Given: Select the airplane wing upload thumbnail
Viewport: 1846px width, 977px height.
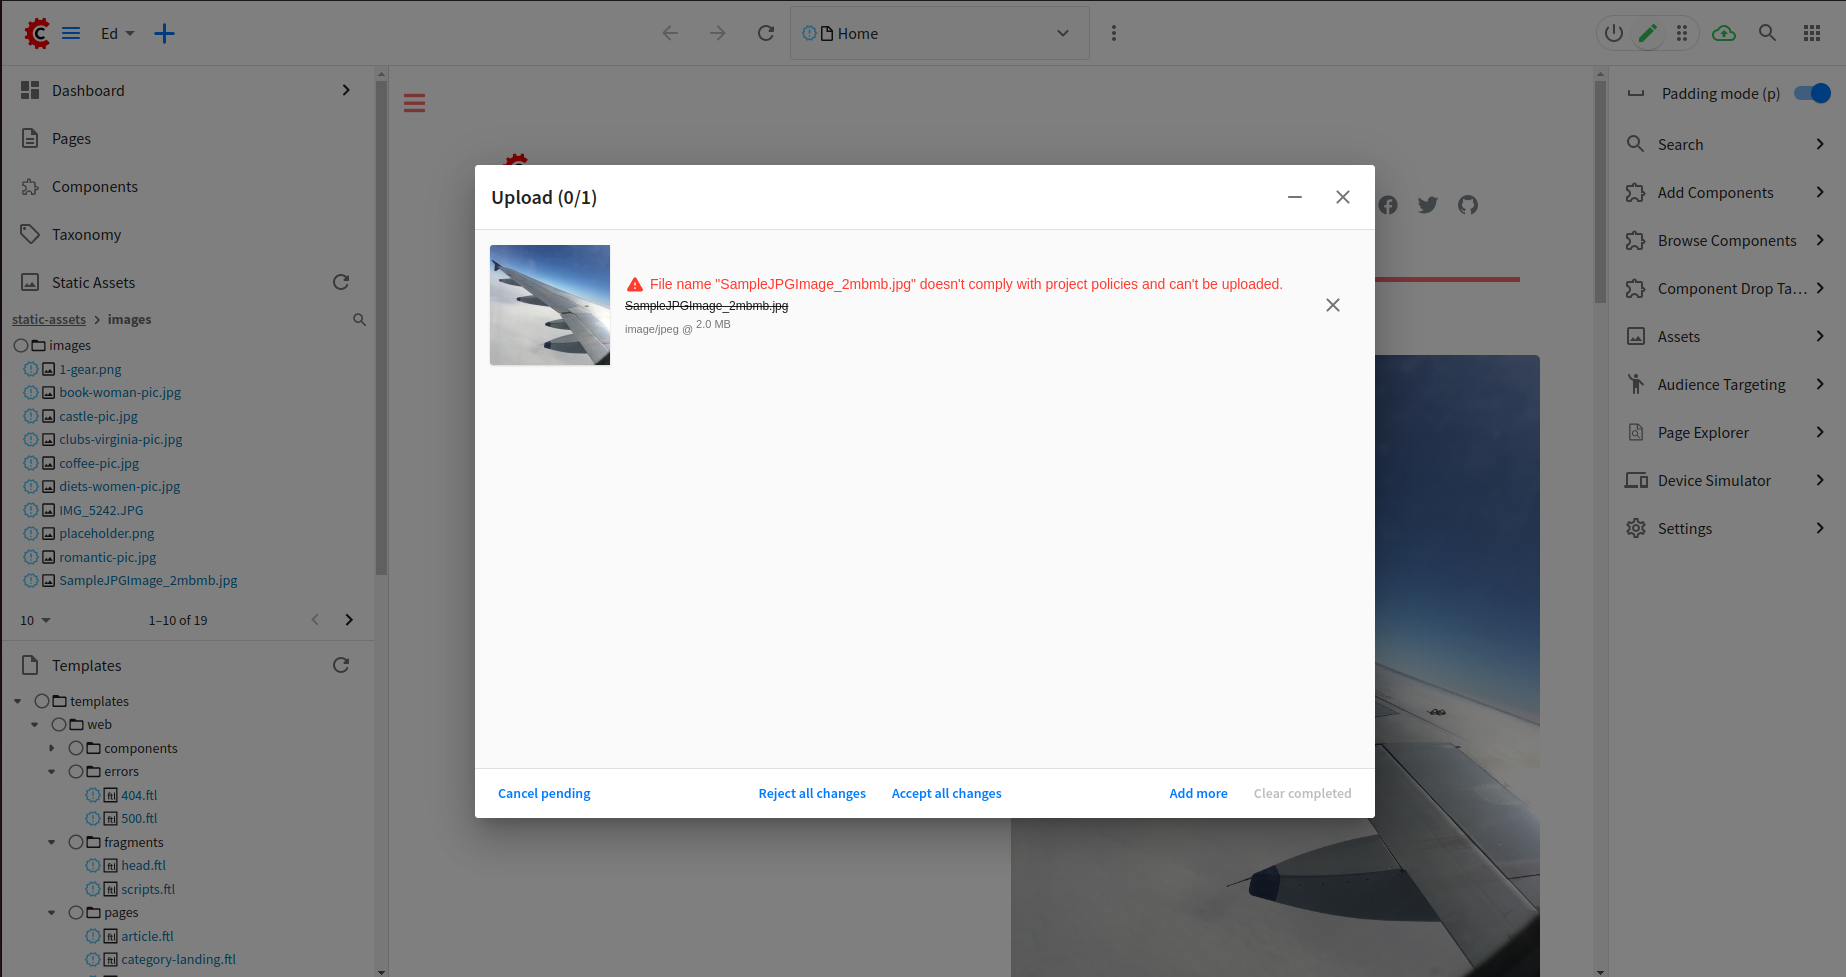Looking at the screenshot, I should click(549, 305).
